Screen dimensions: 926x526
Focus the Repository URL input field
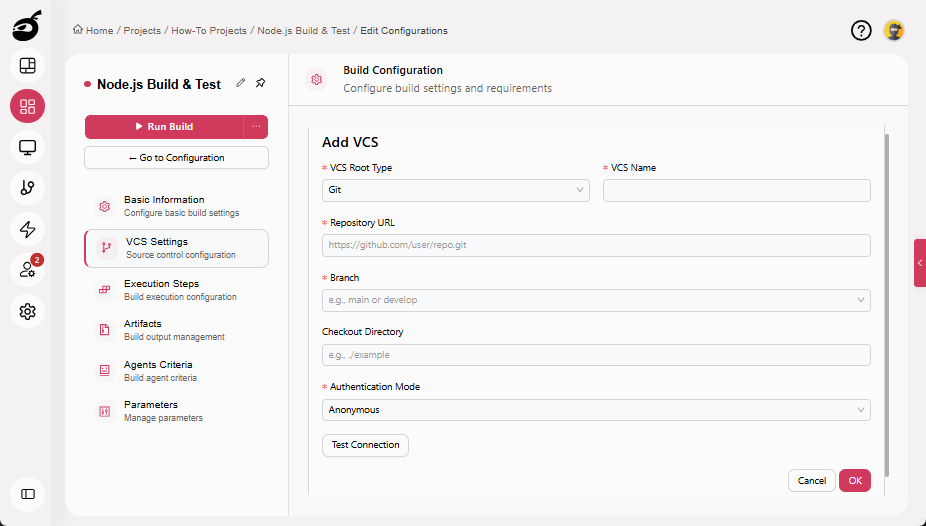(596, 245)
